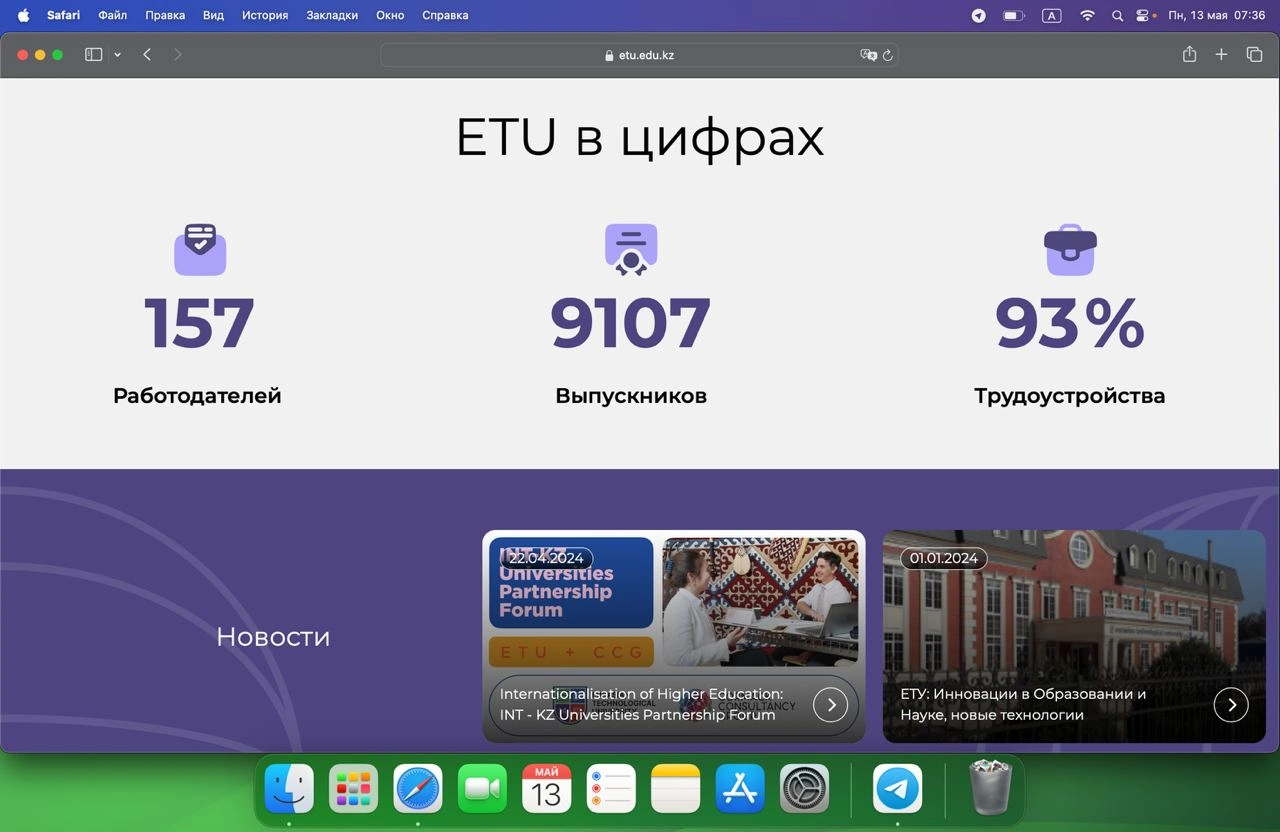Go back using the back arrow
Viewport: 1280px width, 832px height.
pos(147,55)
